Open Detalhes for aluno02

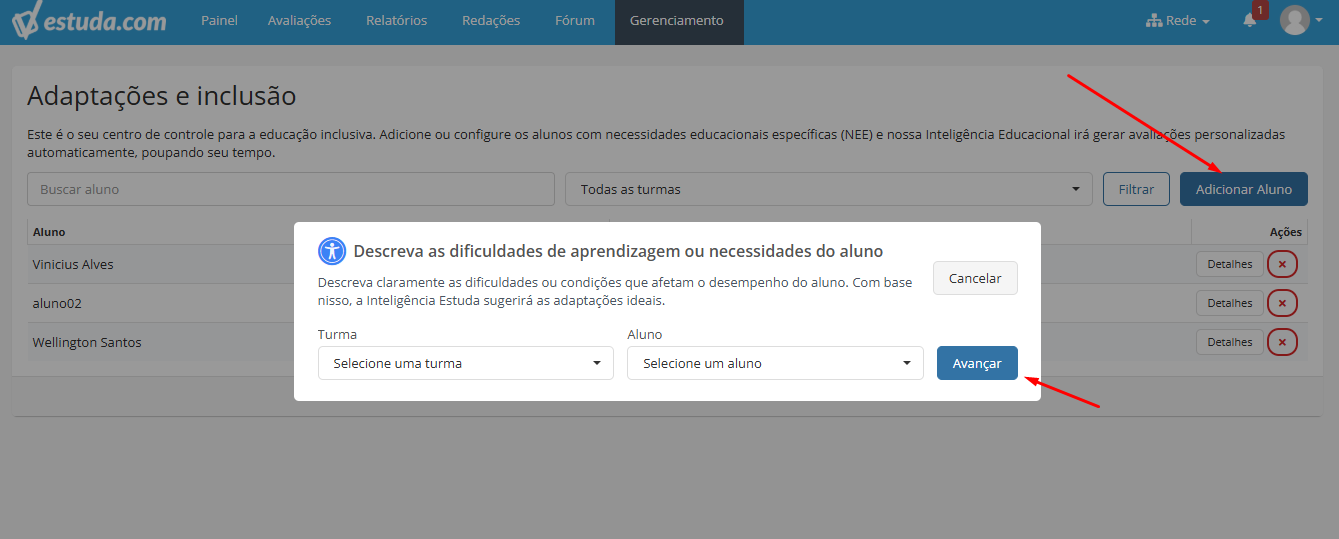pyautogui.click(x=1230, y=303)
